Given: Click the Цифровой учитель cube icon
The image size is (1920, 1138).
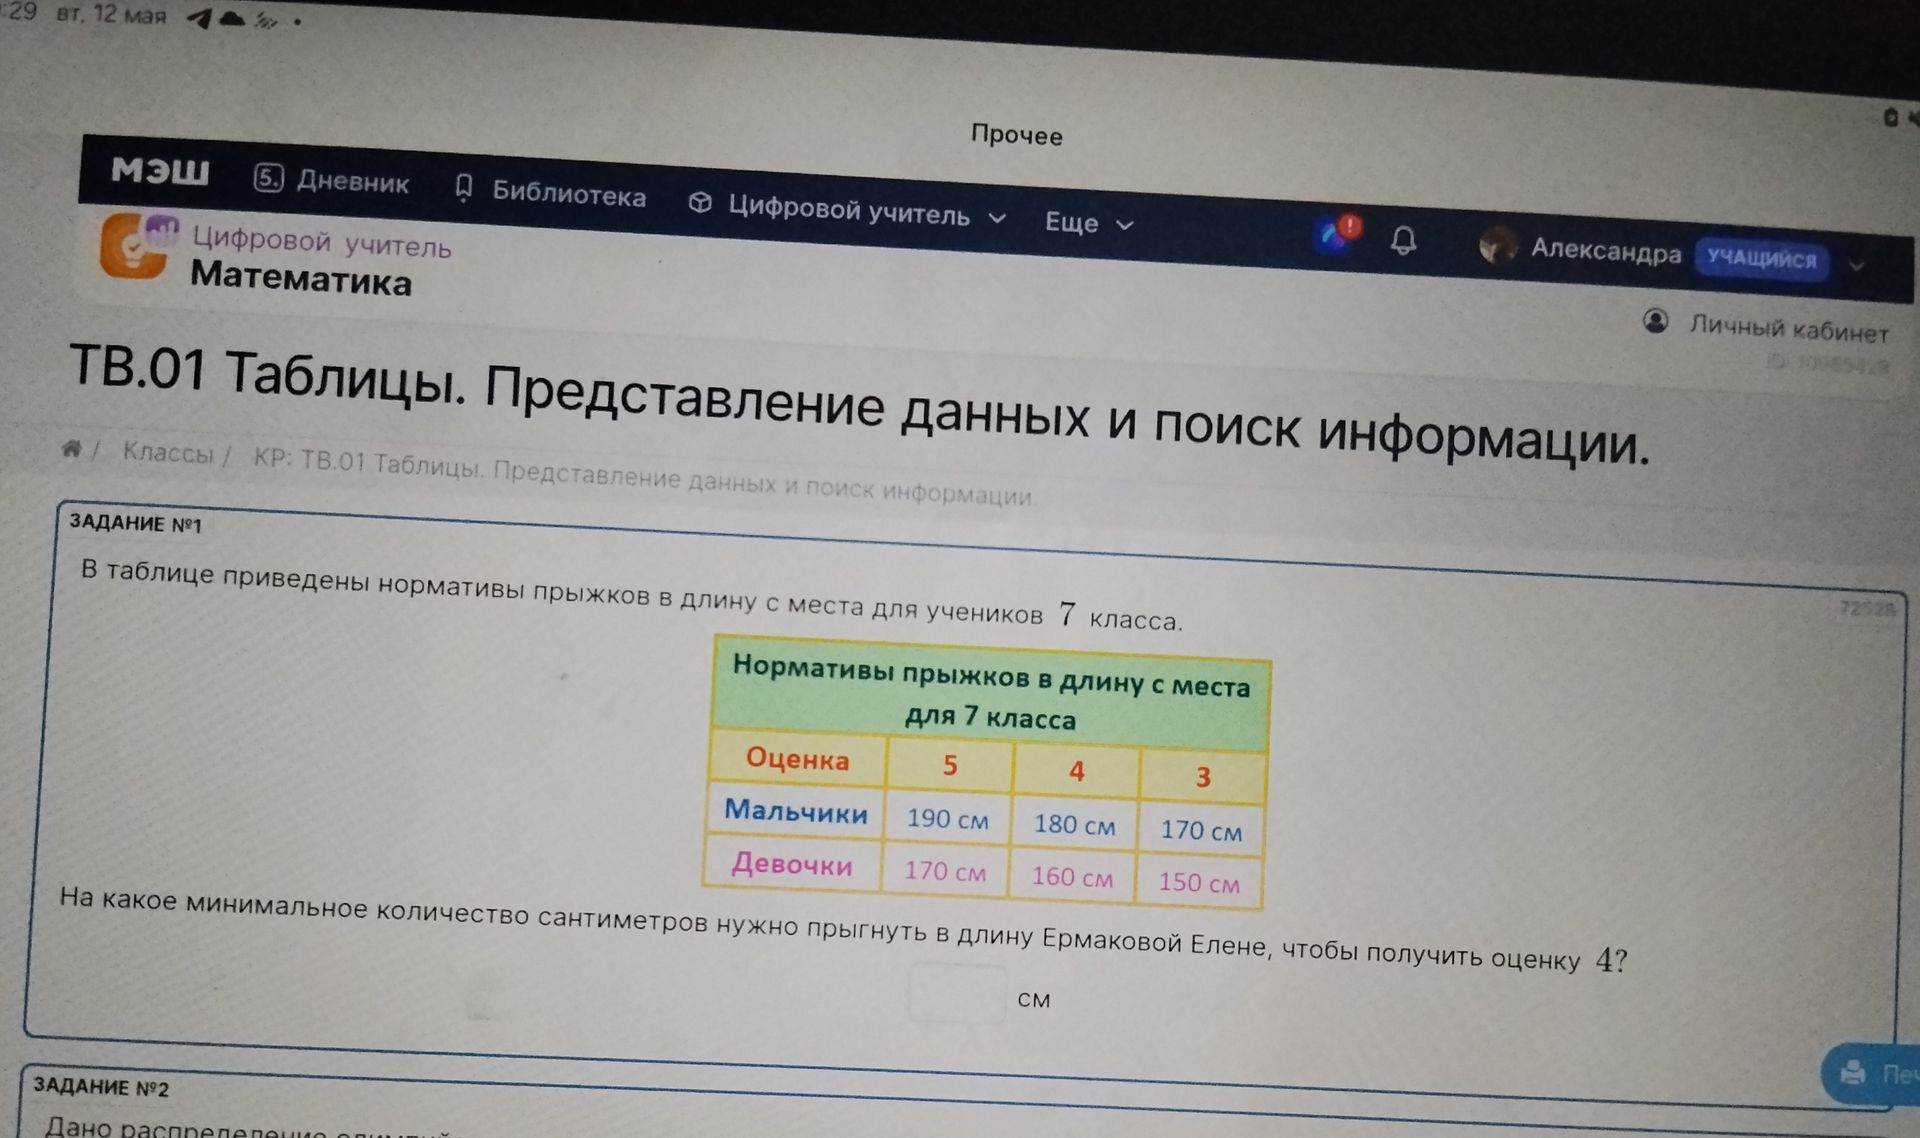Looking at the screenshot, I should 701,203.
